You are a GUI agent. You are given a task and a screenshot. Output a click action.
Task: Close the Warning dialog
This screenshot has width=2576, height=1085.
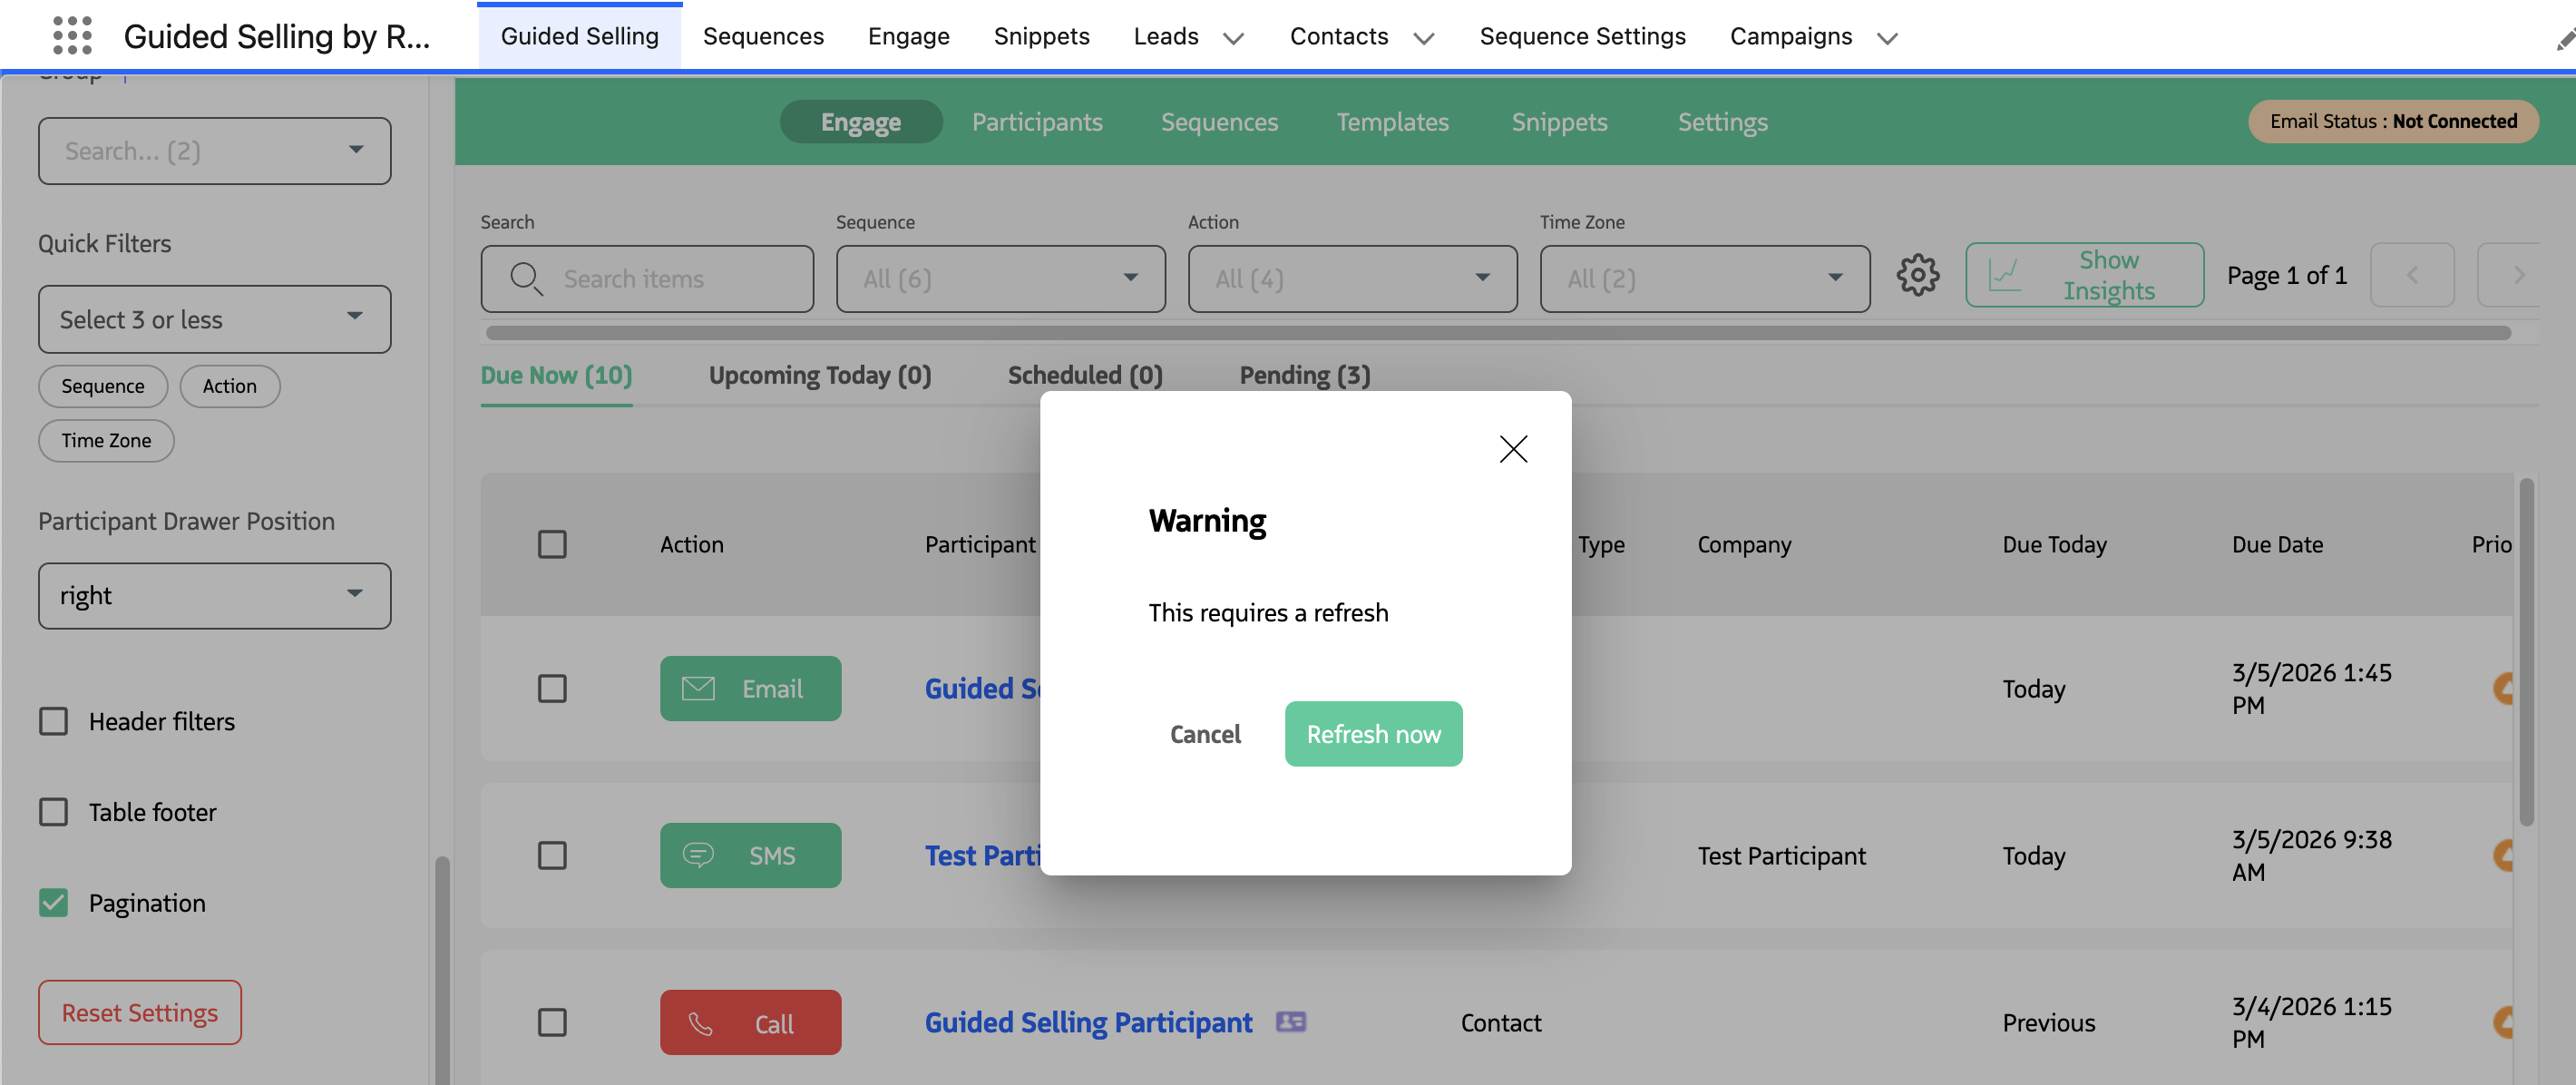click(1513, 449)
